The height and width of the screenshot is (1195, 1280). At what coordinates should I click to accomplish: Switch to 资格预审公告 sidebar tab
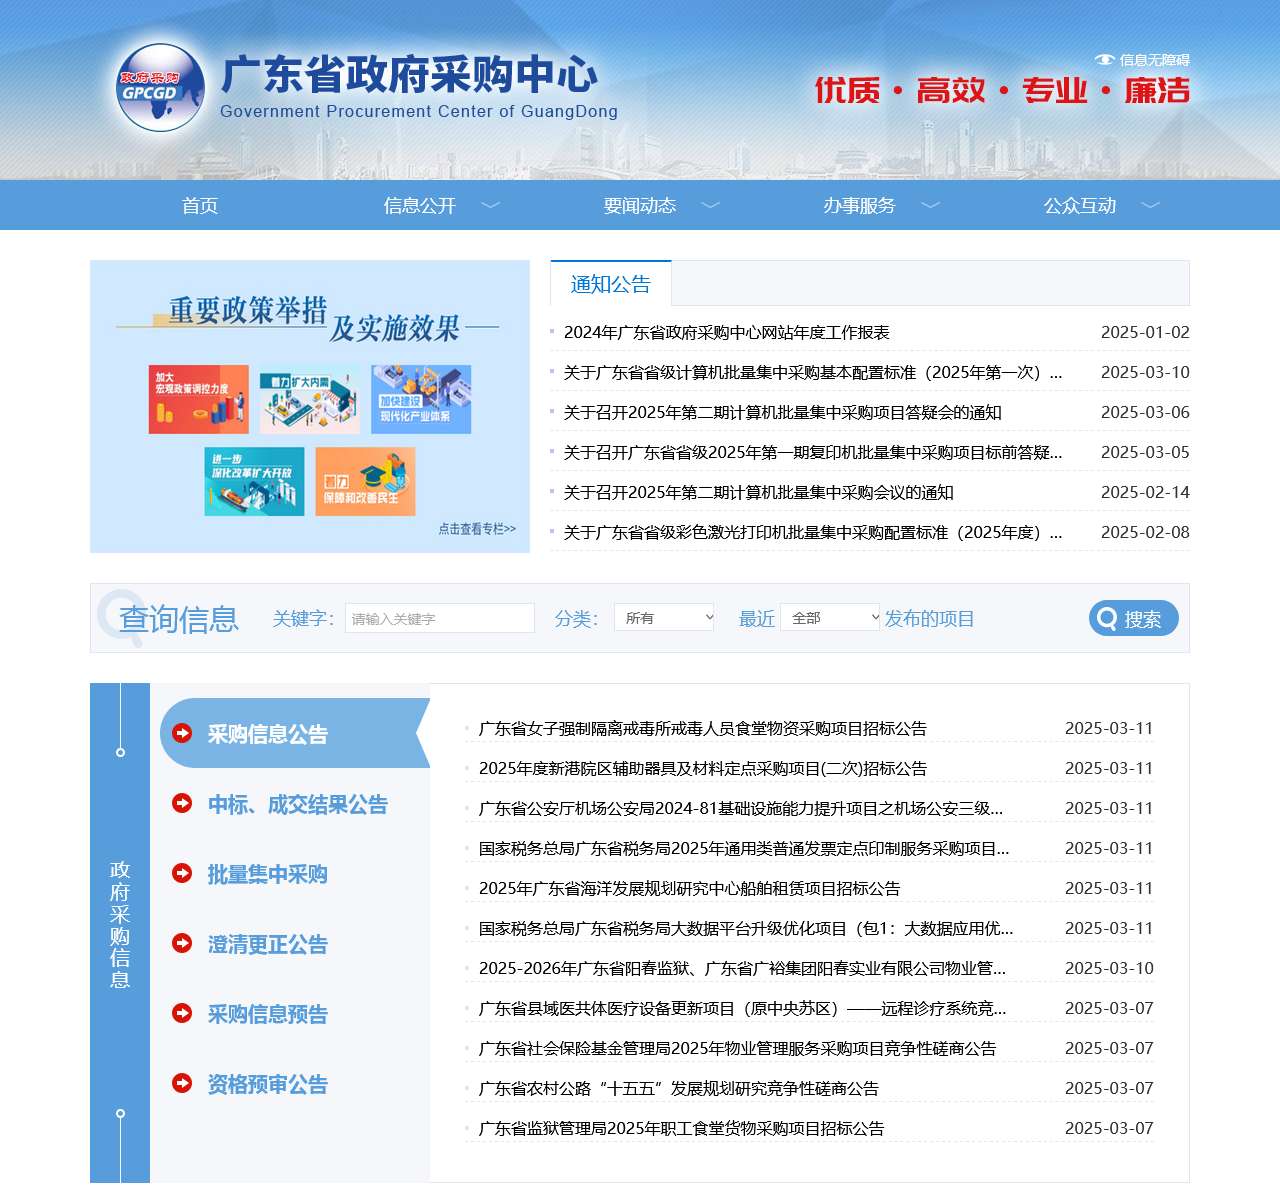point(267,1084)
